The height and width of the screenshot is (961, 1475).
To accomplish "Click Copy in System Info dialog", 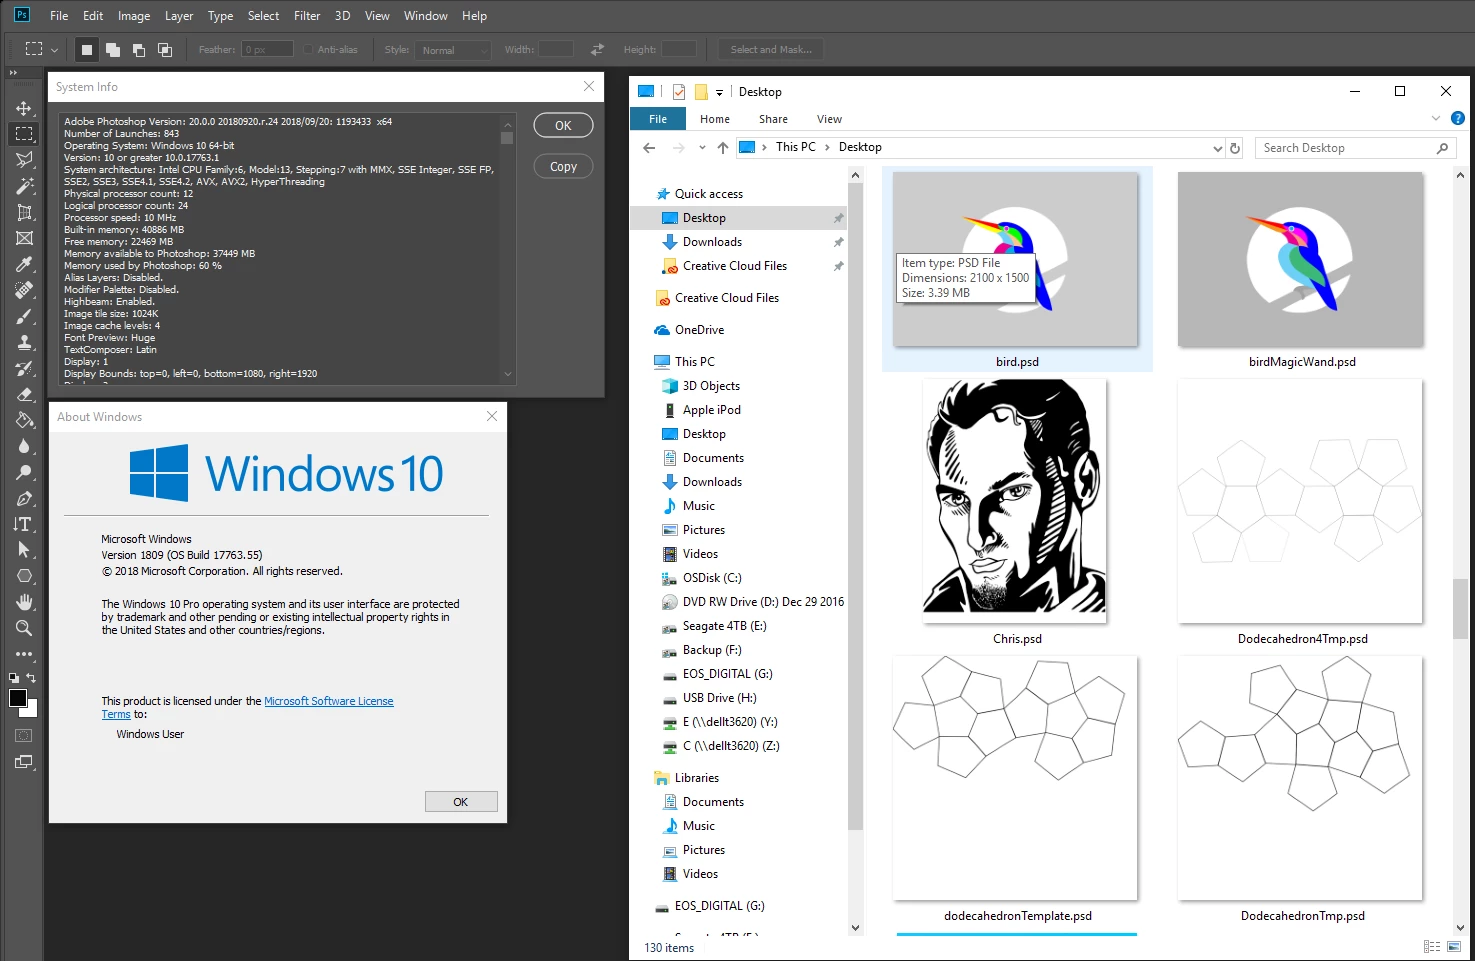I will 563,166.
